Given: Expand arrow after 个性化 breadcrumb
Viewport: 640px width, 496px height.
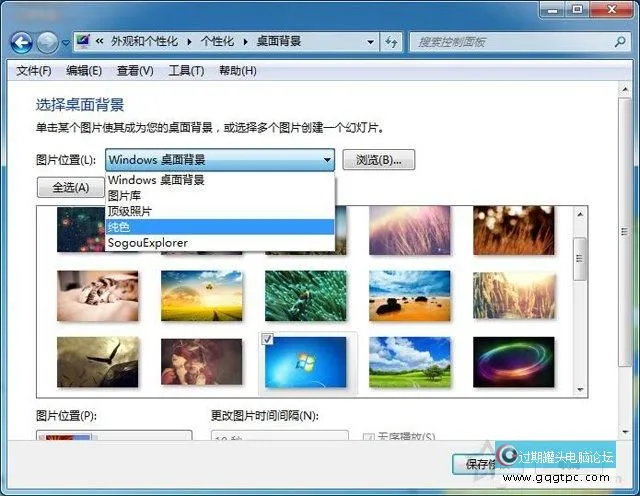Looking at the screenshot, I should pos(245,42).
